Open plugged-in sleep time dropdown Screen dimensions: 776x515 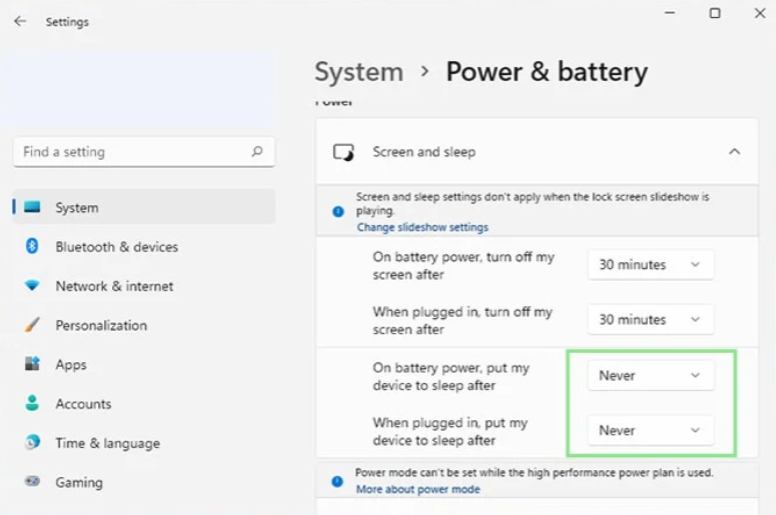(650, 430)
